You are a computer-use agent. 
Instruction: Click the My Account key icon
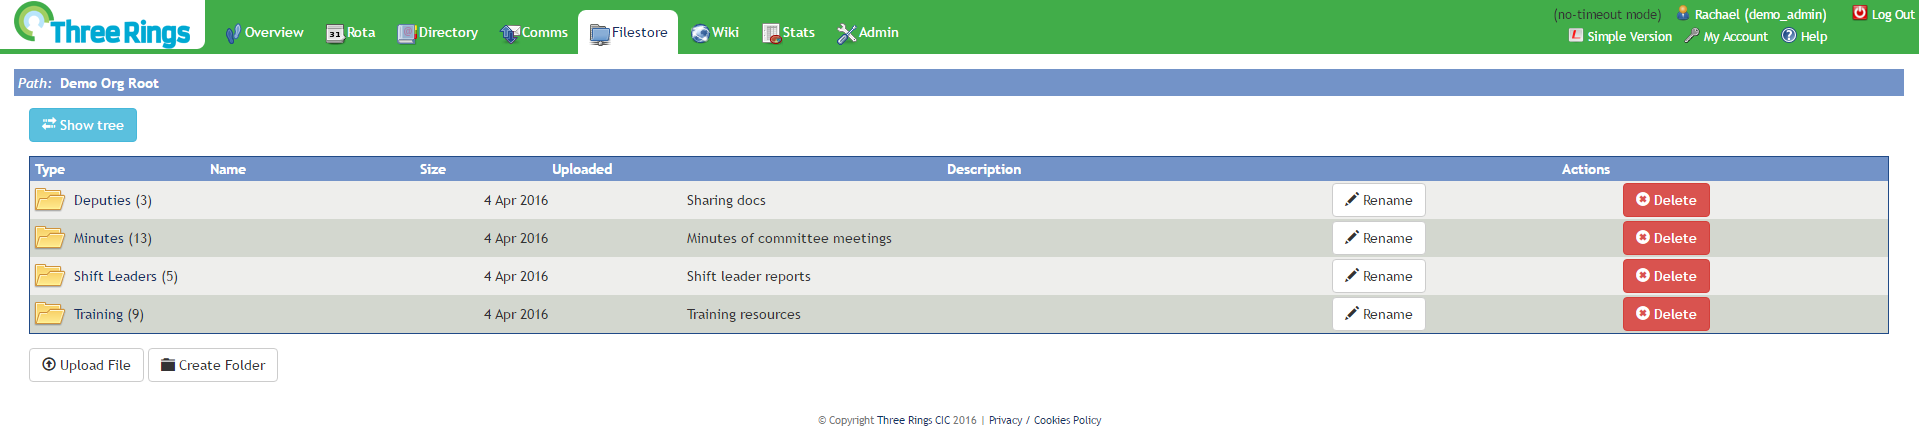click(x=1692, y=36)
